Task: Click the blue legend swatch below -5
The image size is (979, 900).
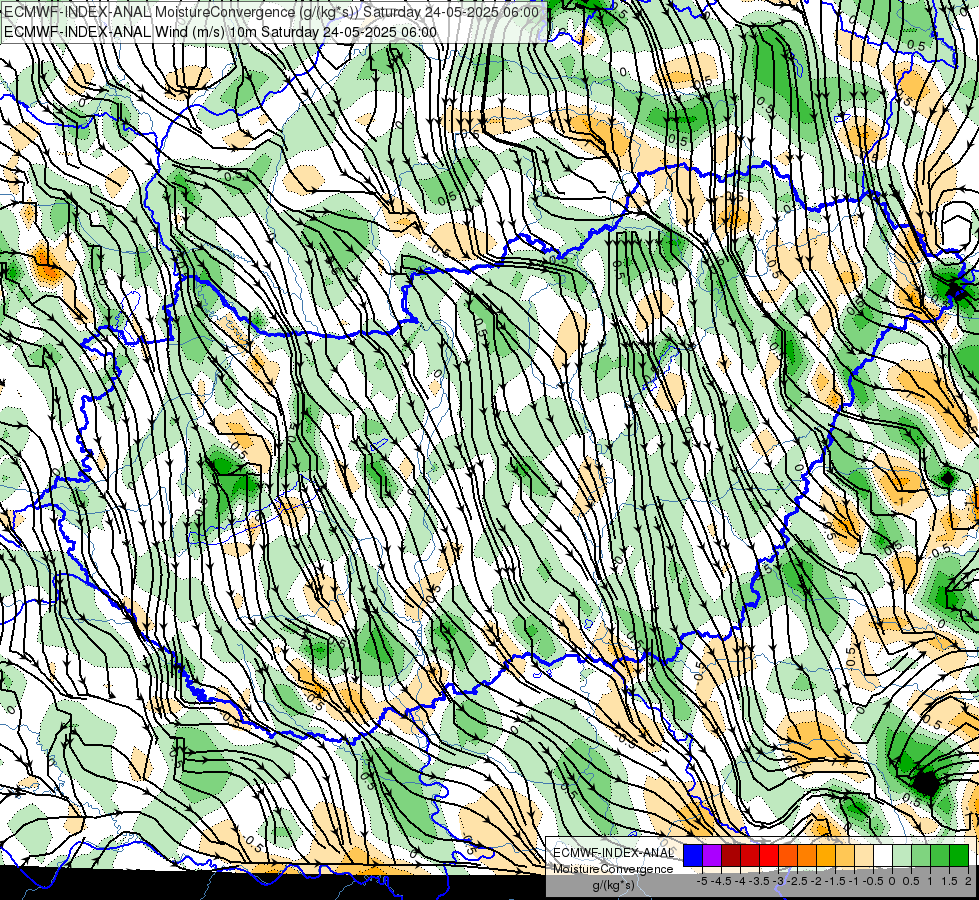Action: coord(693,856)
